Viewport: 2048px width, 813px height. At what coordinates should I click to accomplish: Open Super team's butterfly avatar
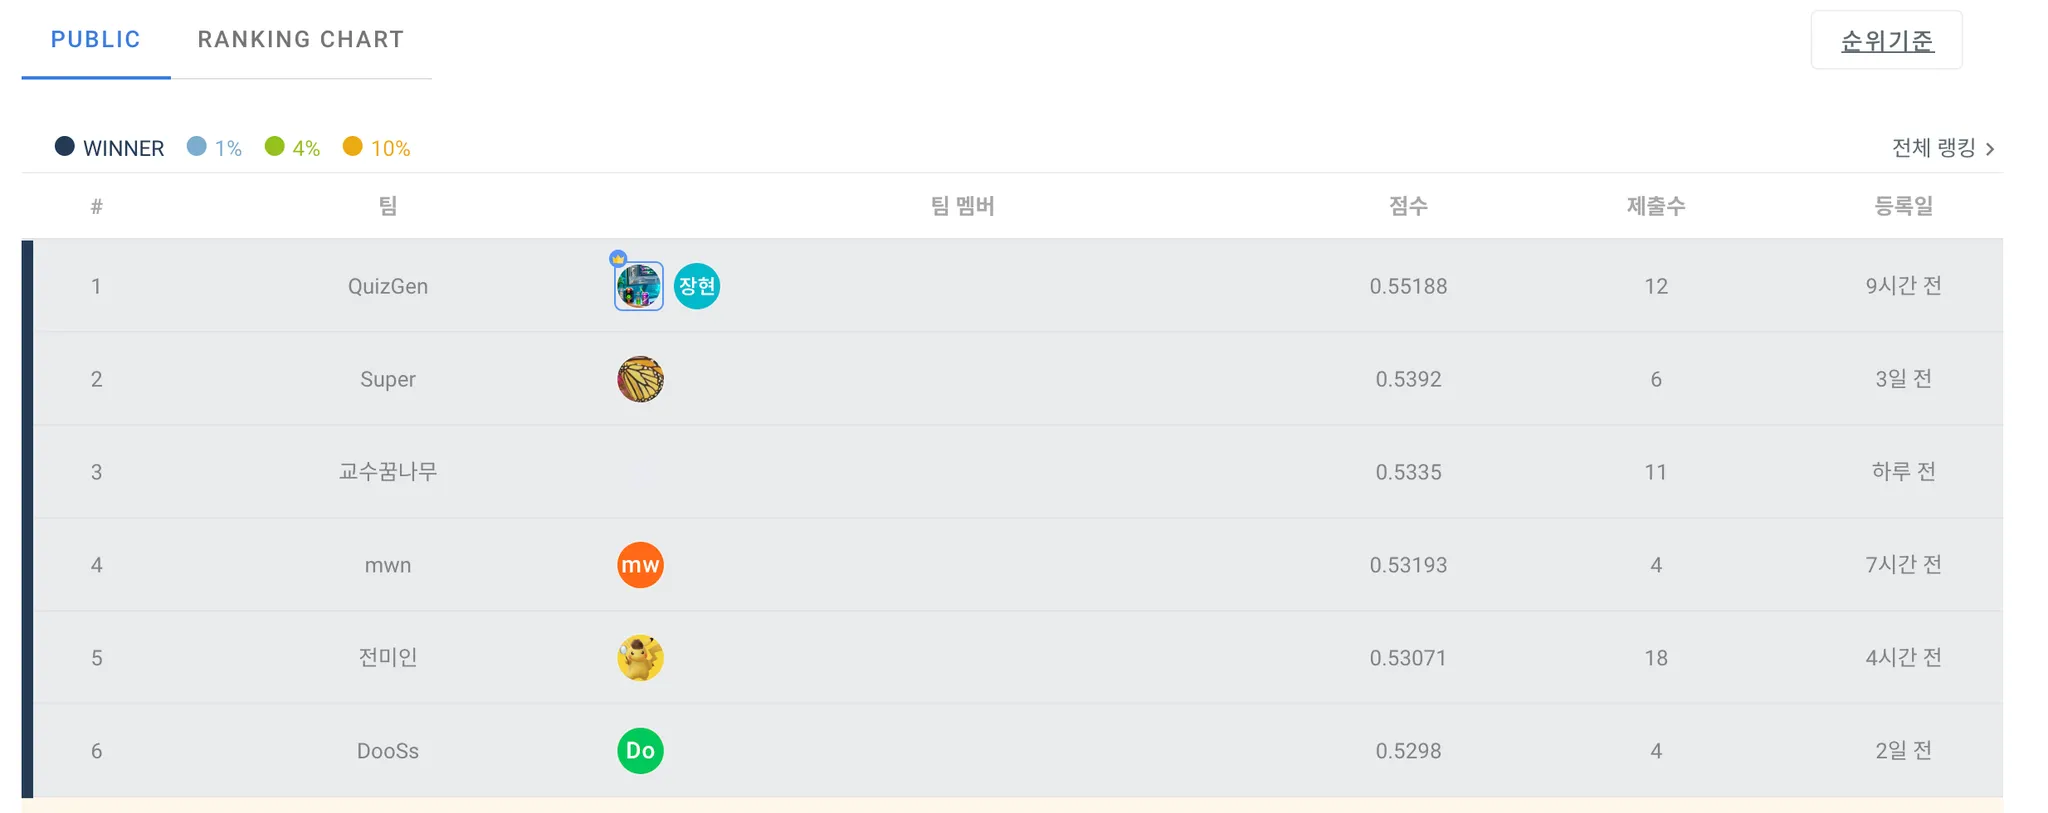(x=640, y=379)
